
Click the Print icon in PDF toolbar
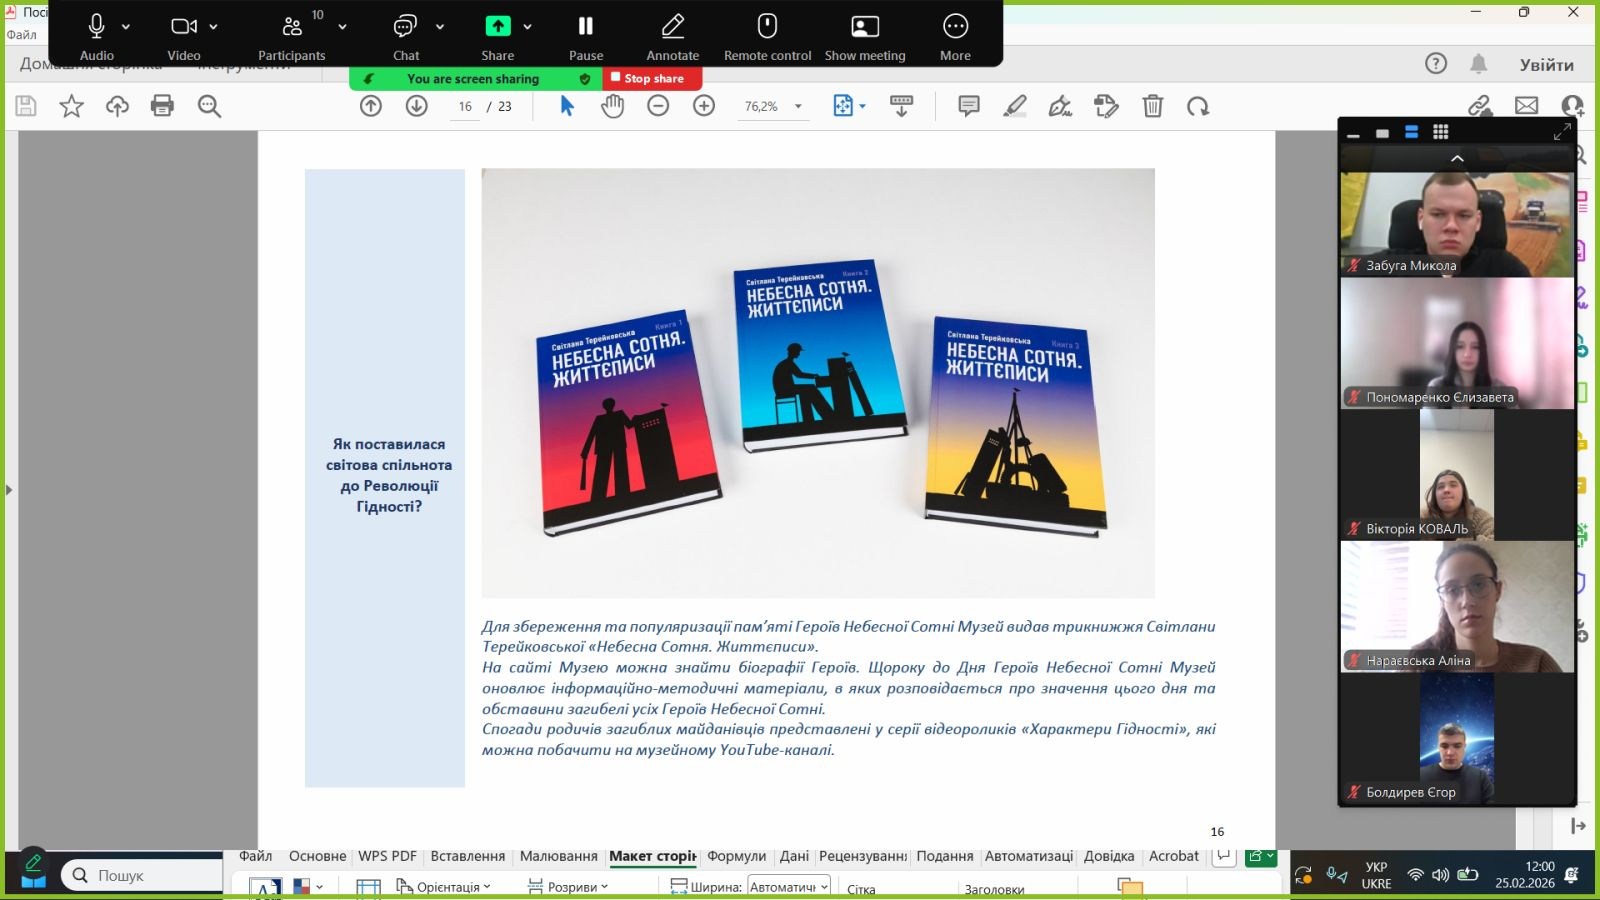click(162, 106)
